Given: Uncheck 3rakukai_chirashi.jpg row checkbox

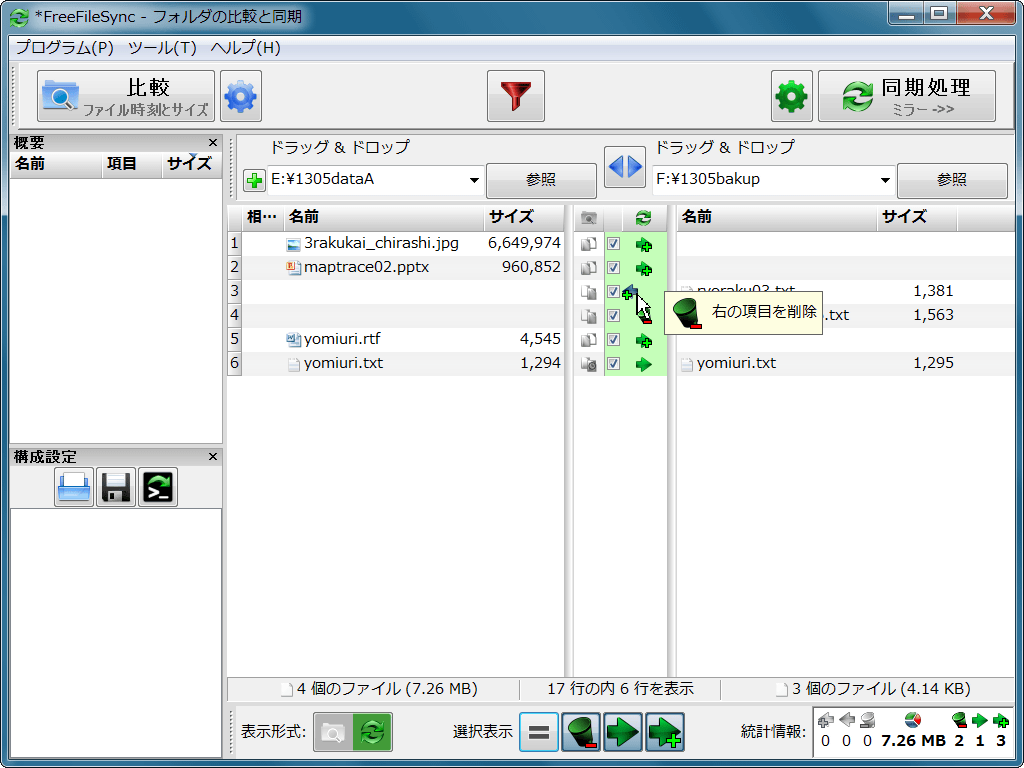Looking at the screenshot, I should pyautogui.click(x=613, y=244).
